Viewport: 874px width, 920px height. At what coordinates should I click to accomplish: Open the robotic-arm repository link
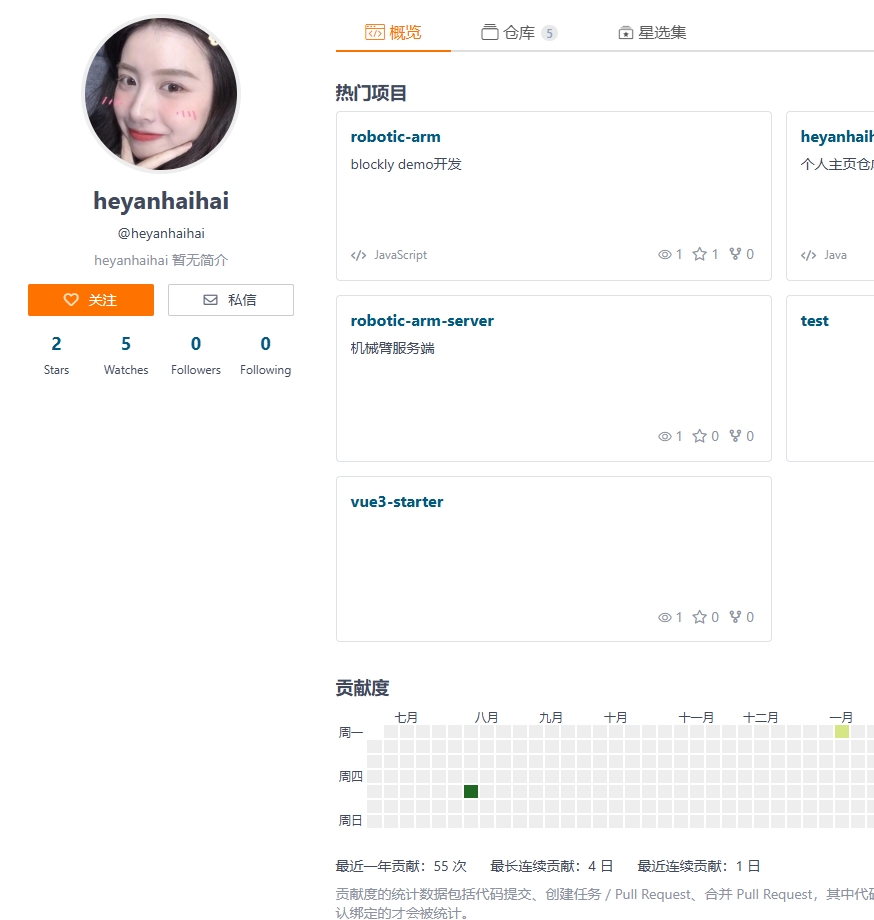coord(395,137)
